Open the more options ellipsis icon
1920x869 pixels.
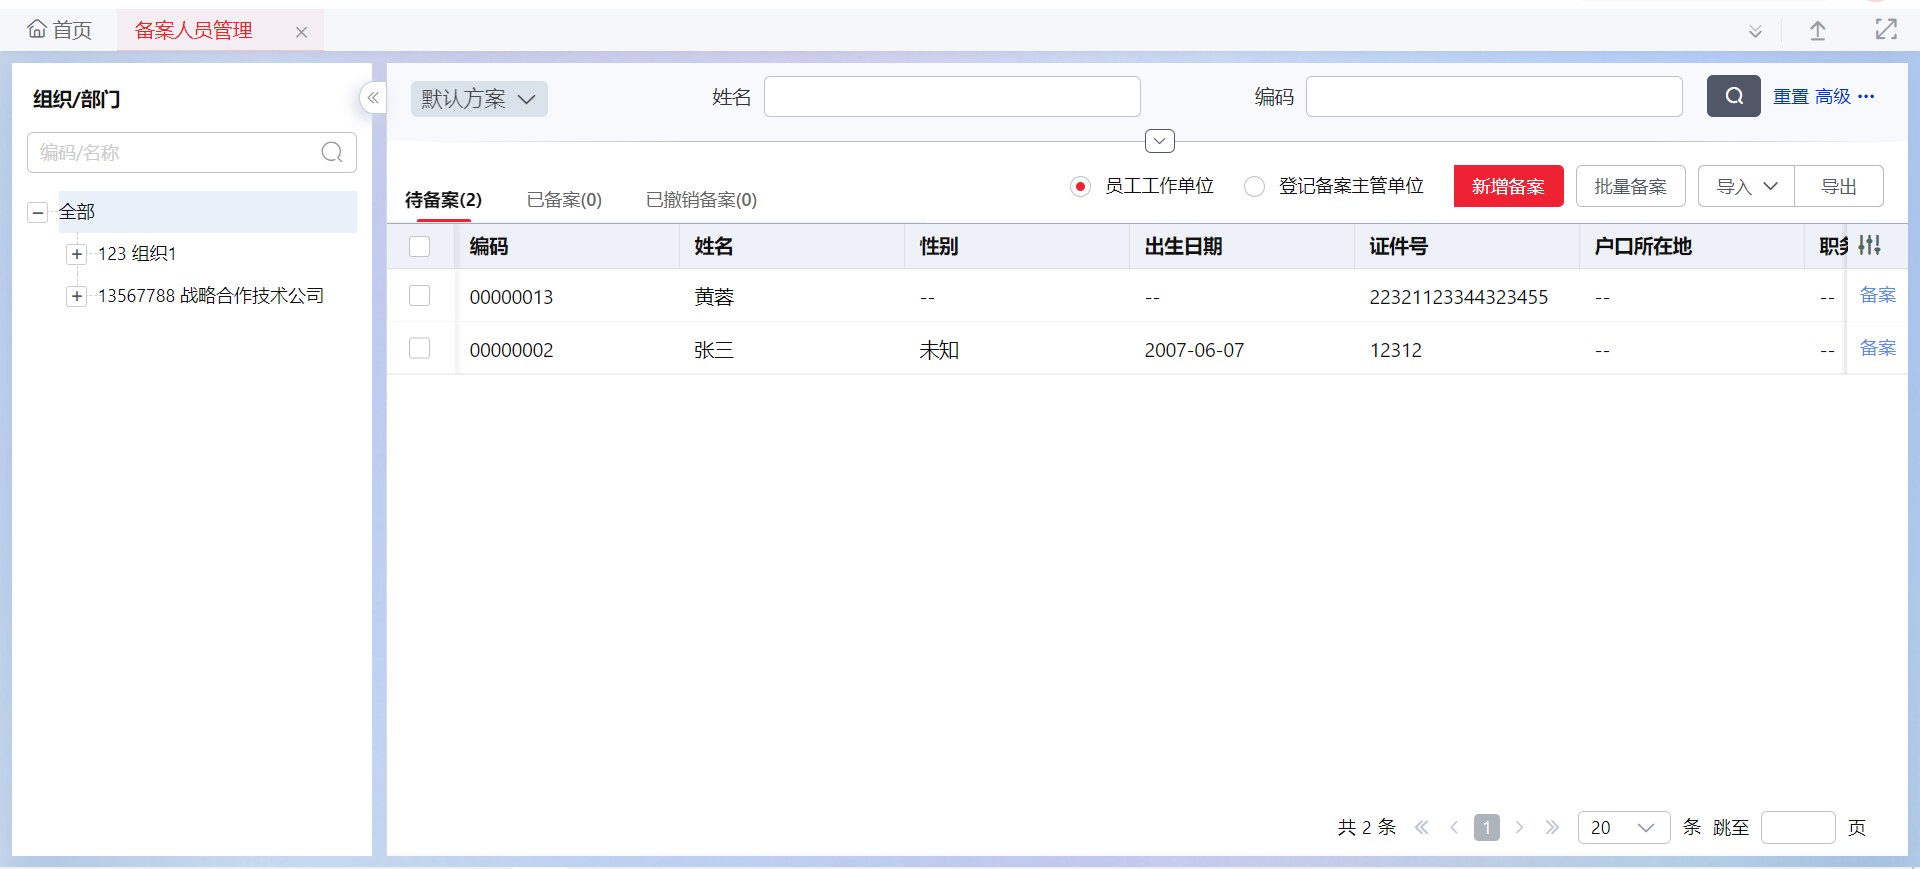pyautogui.click(x=1866, y=96)
